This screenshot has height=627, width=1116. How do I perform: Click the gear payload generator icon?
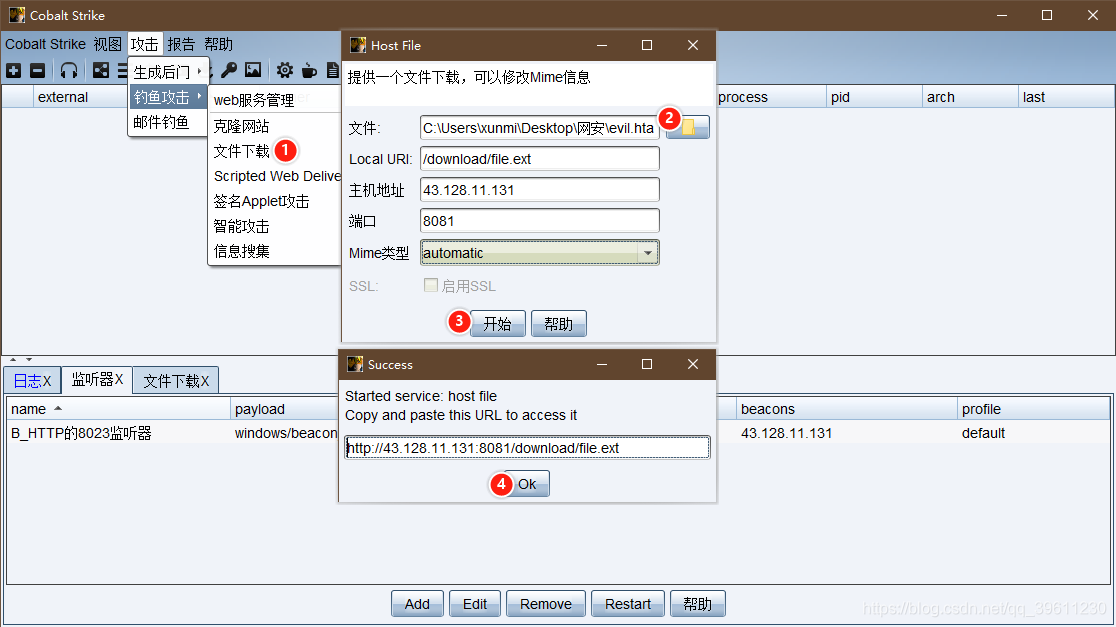click(x=285, y=70)
